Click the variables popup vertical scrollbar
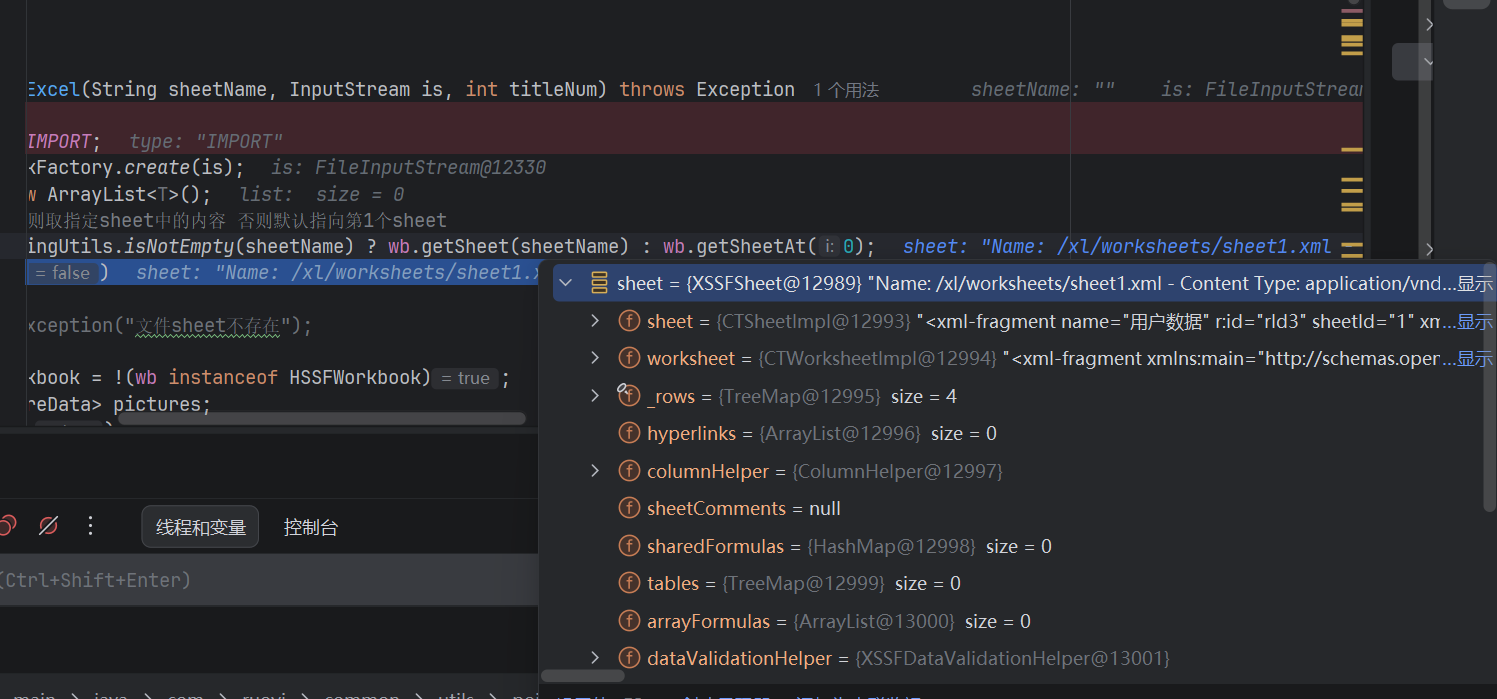1497x699 pixels. pos(1489,389)
